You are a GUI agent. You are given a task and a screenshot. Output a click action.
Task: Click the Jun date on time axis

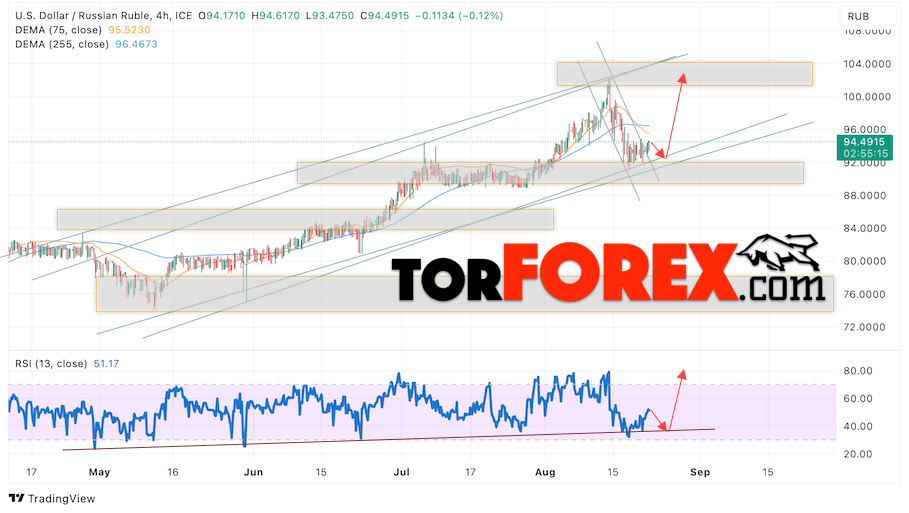tap(253, 472)
